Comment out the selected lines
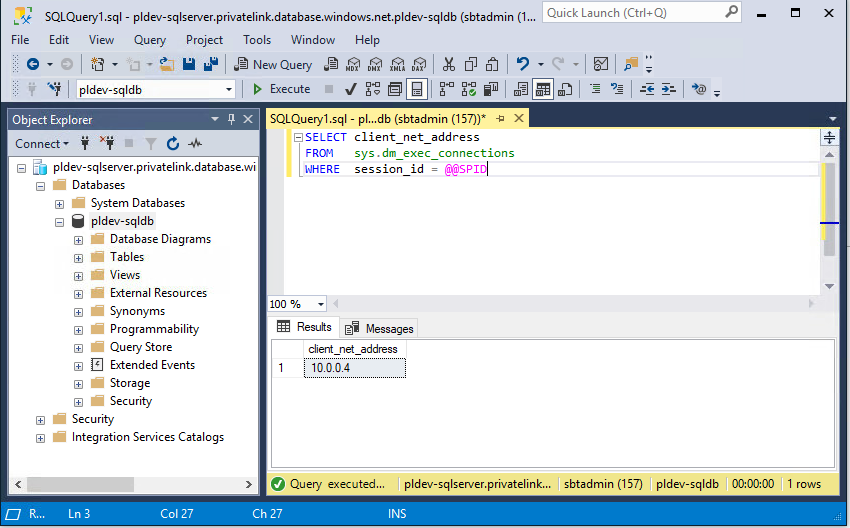Viewport: 850px width, 528px height. (x=595, y=89)
